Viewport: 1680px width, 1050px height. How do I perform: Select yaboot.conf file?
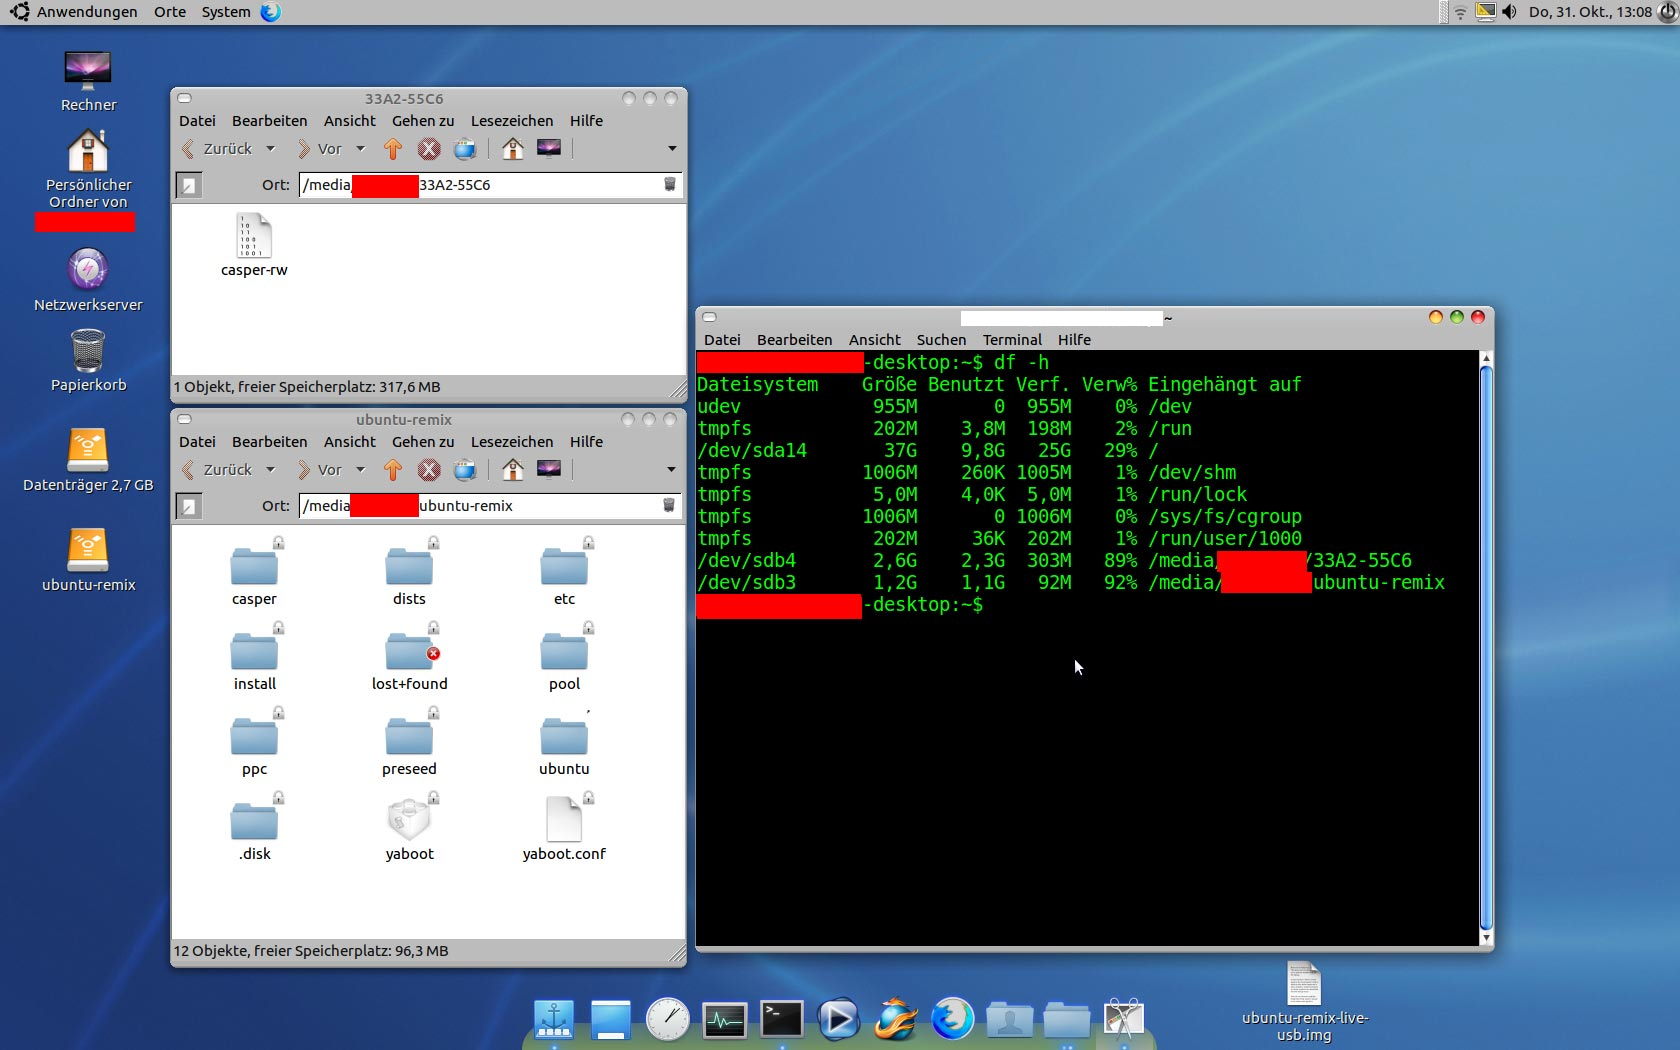(x=564, y=827)
